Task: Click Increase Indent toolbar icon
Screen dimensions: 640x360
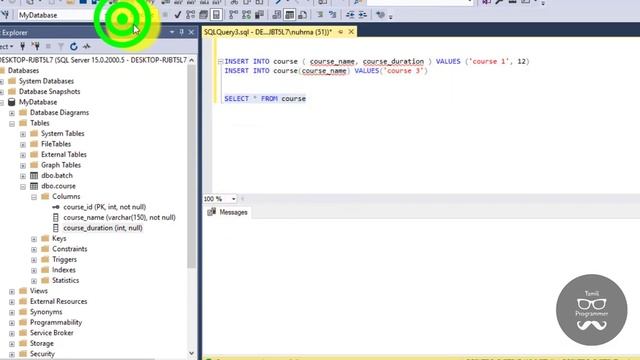Action: coord(362,15)
